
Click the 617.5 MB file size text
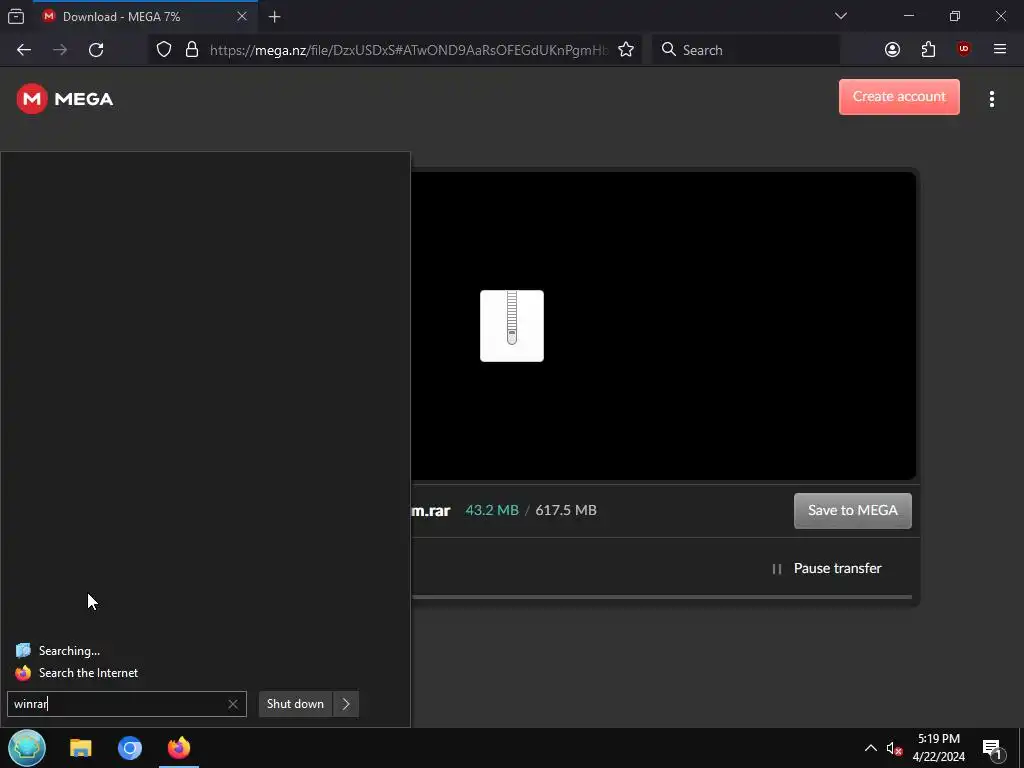pyautogui.click(x=566, y=511)
